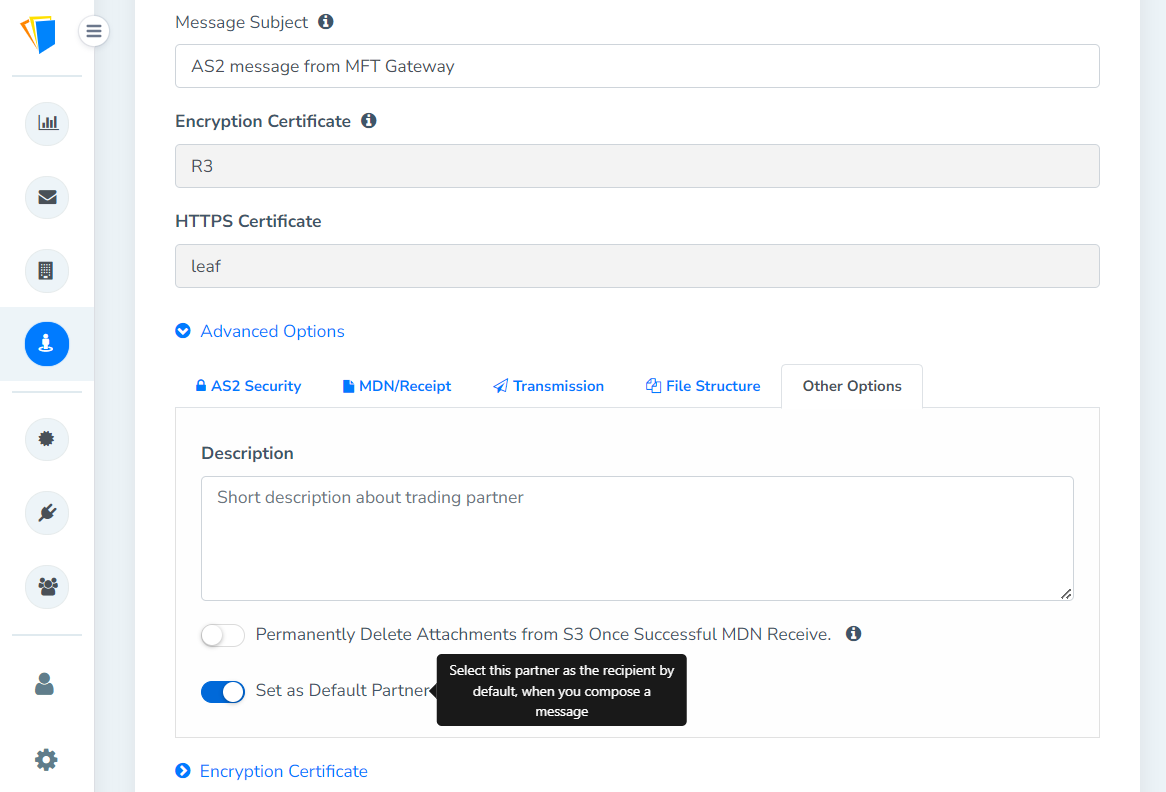Image resolution: width=1166 pixels, height=792 pixels.
Task: Toggle the hamburger menu button
Action: point(93,31)
